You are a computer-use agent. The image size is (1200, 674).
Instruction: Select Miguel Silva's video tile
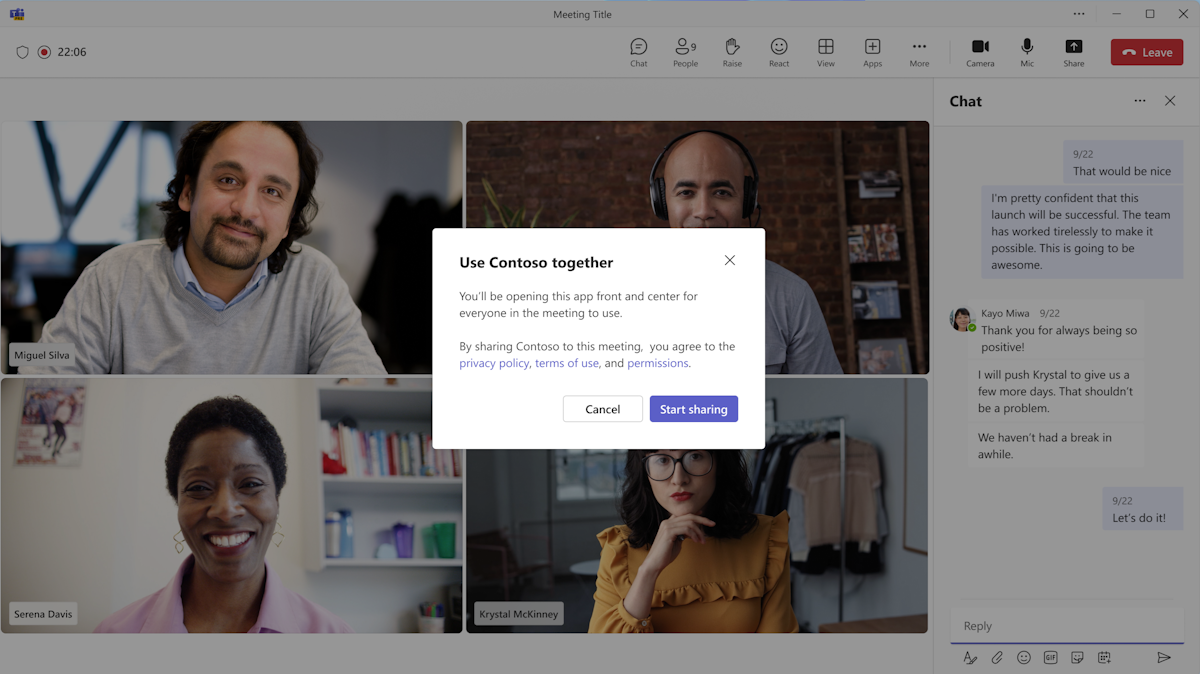click(231, 247)
